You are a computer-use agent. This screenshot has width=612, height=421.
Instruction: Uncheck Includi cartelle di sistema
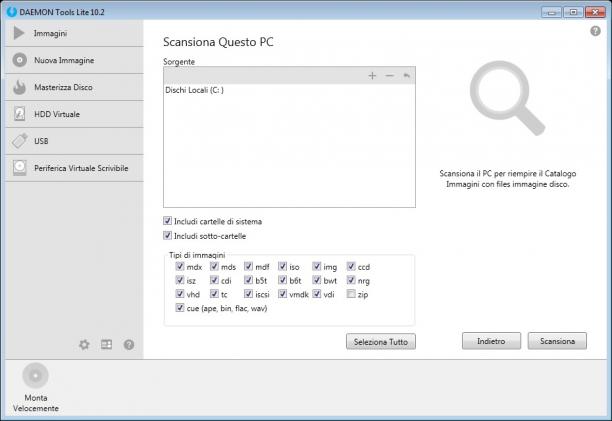(167, 221)
